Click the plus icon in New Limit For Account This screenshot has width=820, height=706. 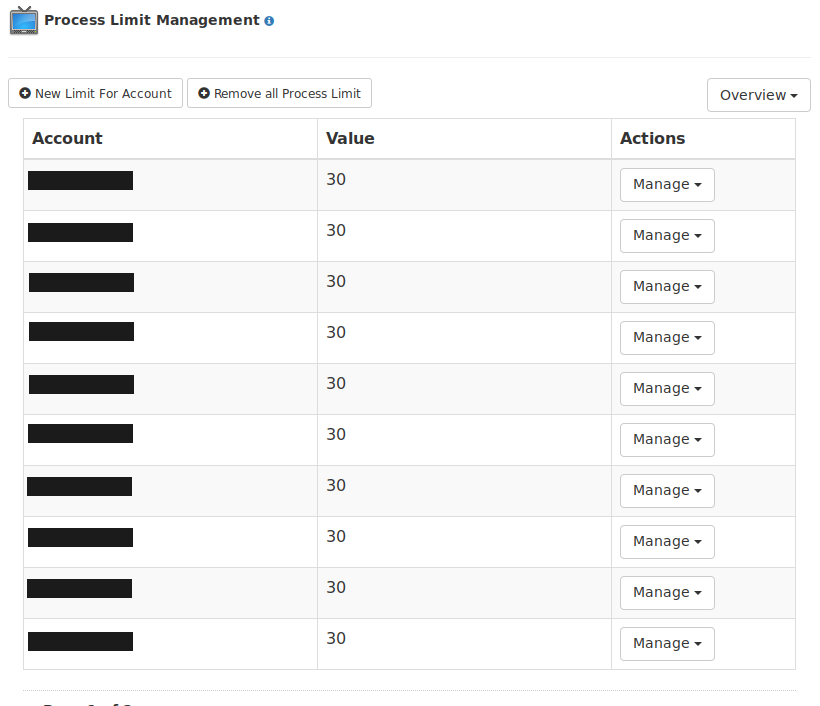coord(25,93)
